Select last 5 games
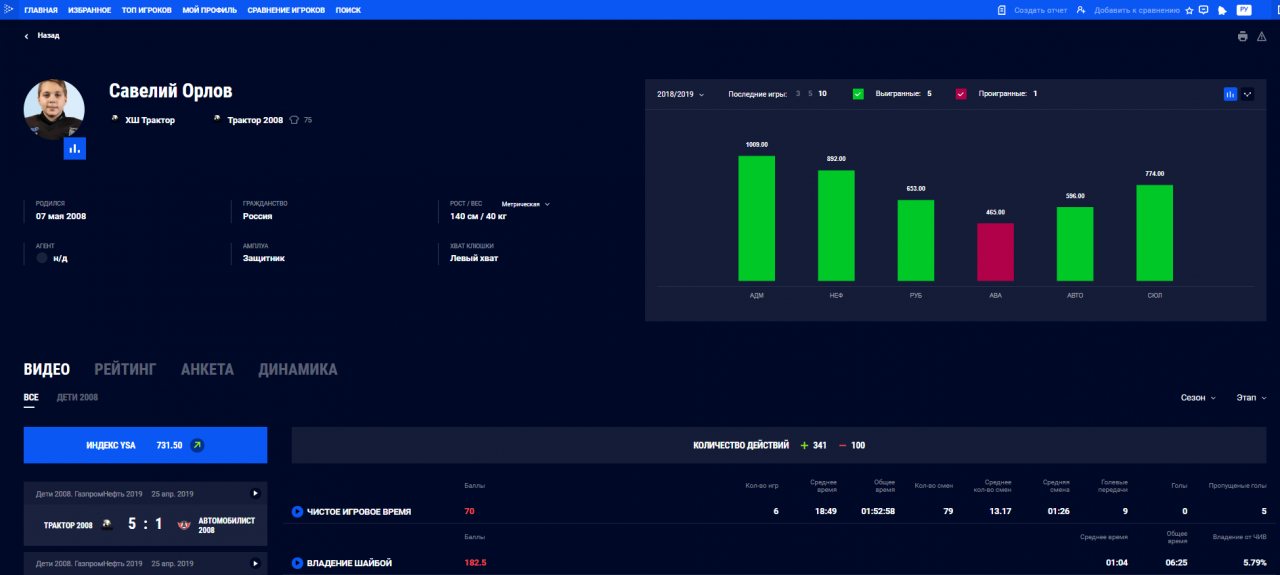 [809, 93]
